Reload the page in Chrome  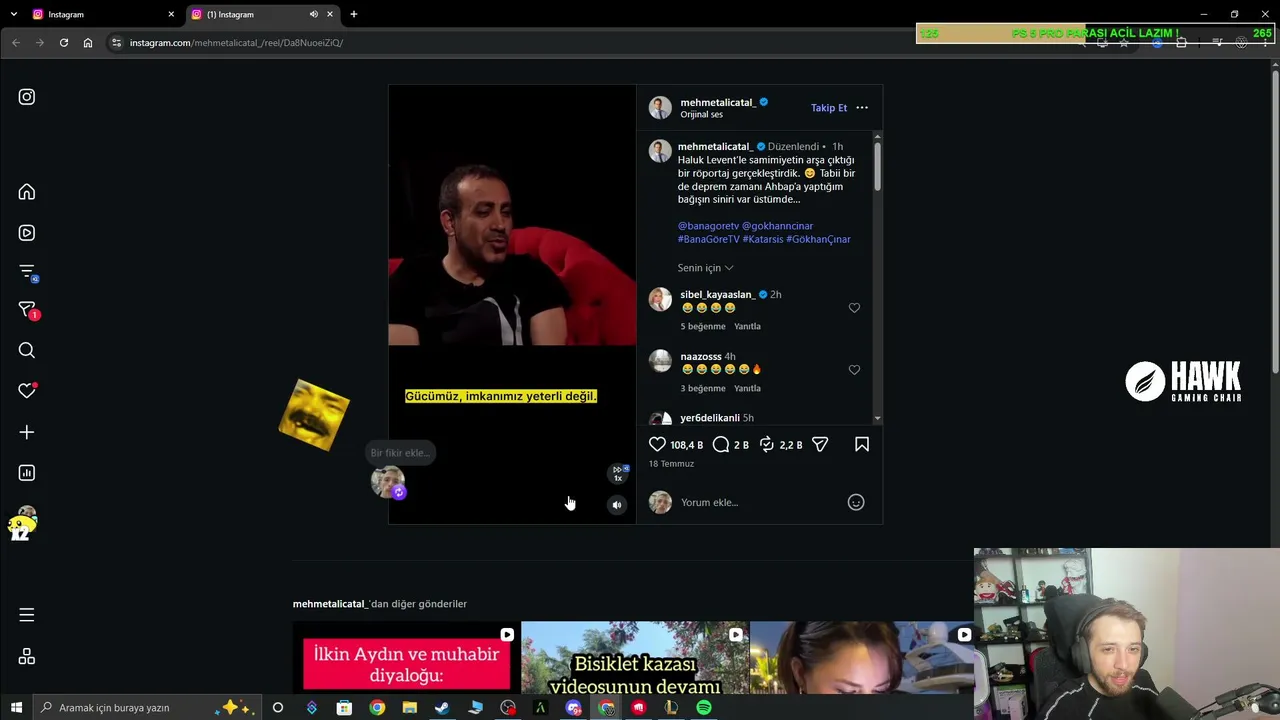[64, 43]
